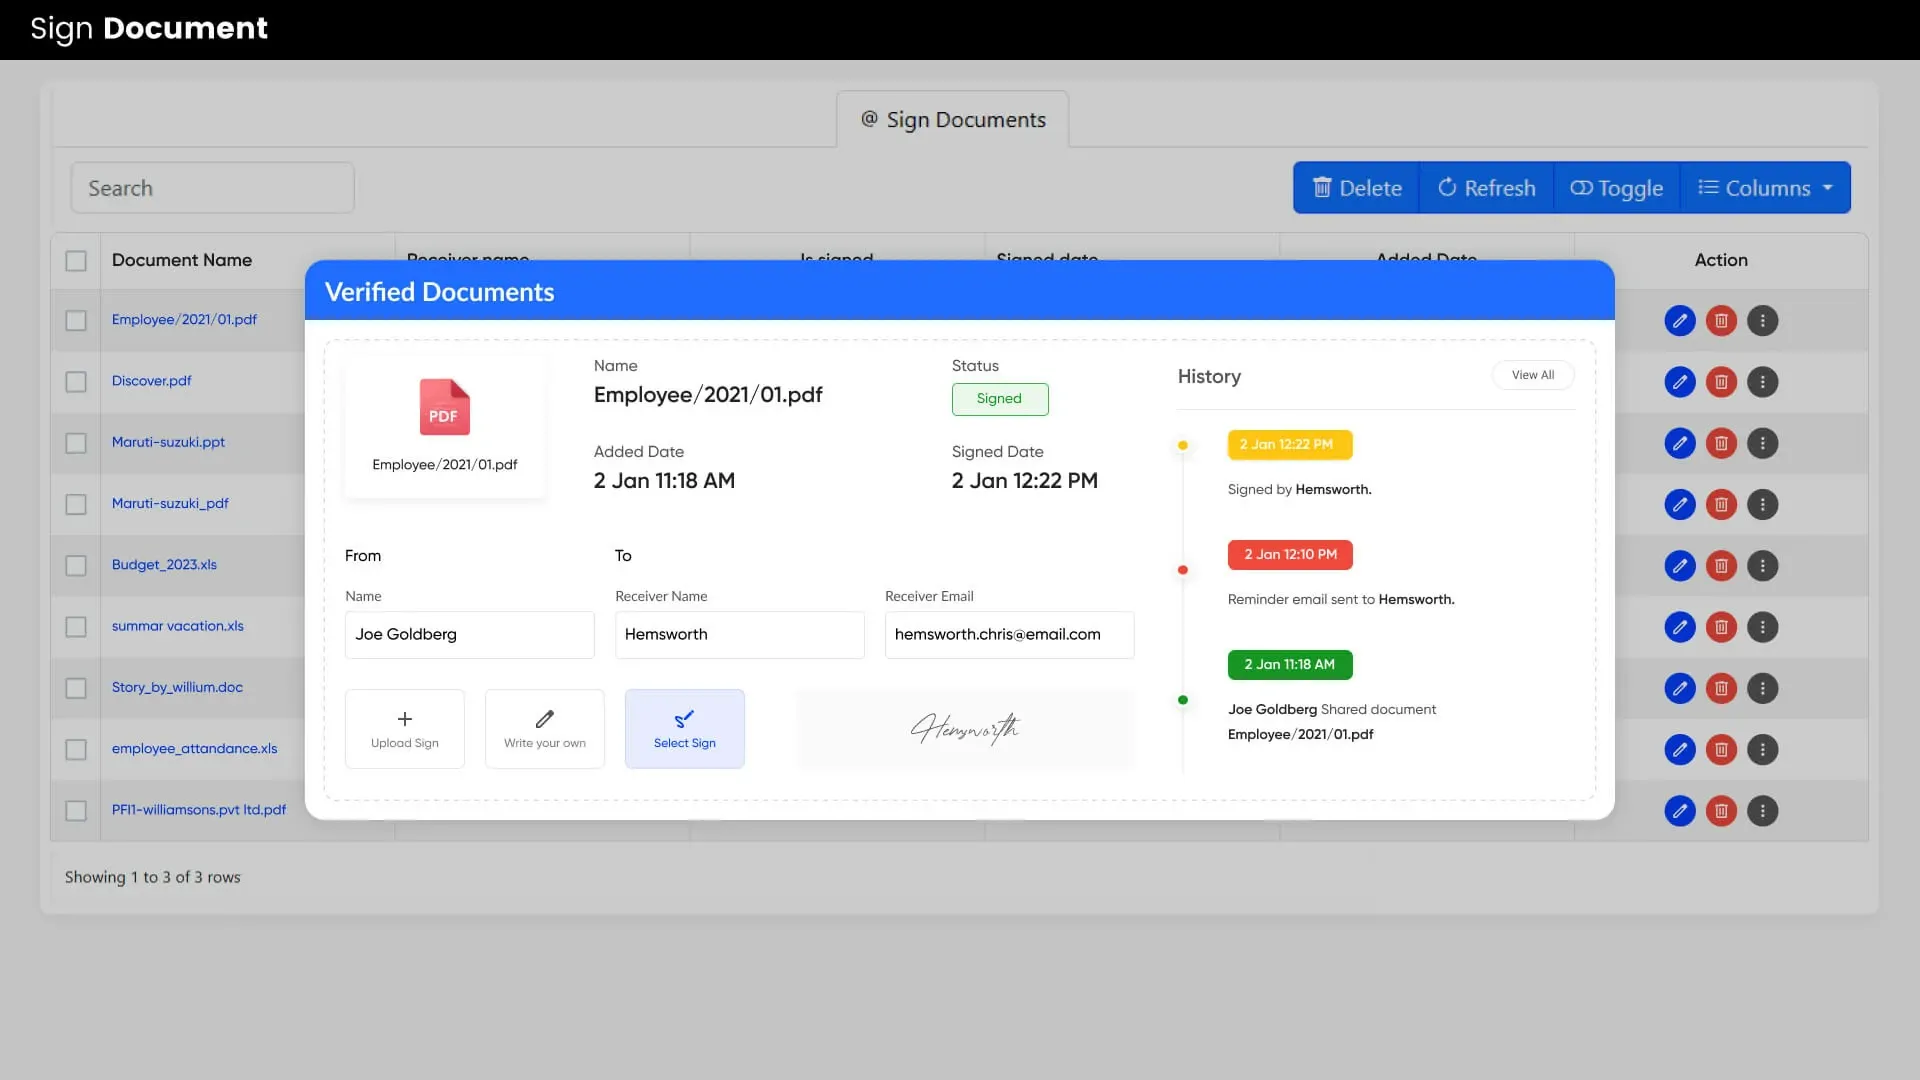The height and width of the screenshot is (1080, 1920).
Task: Choose the Write your own option
Action: pos(544,729)
